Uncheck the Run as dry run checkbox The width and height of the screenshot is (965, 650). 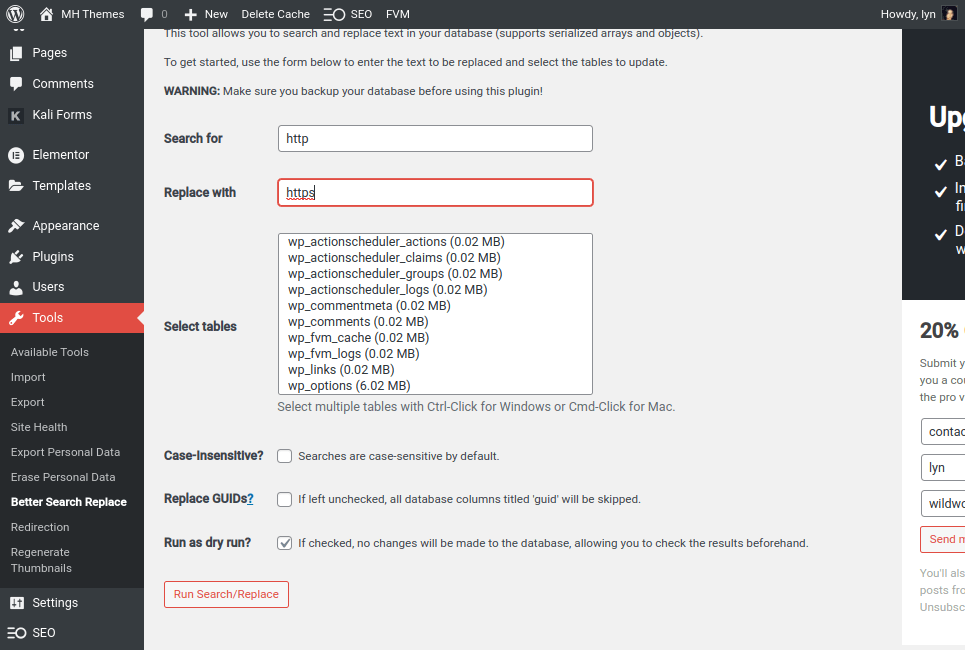[x=284, y=542]
